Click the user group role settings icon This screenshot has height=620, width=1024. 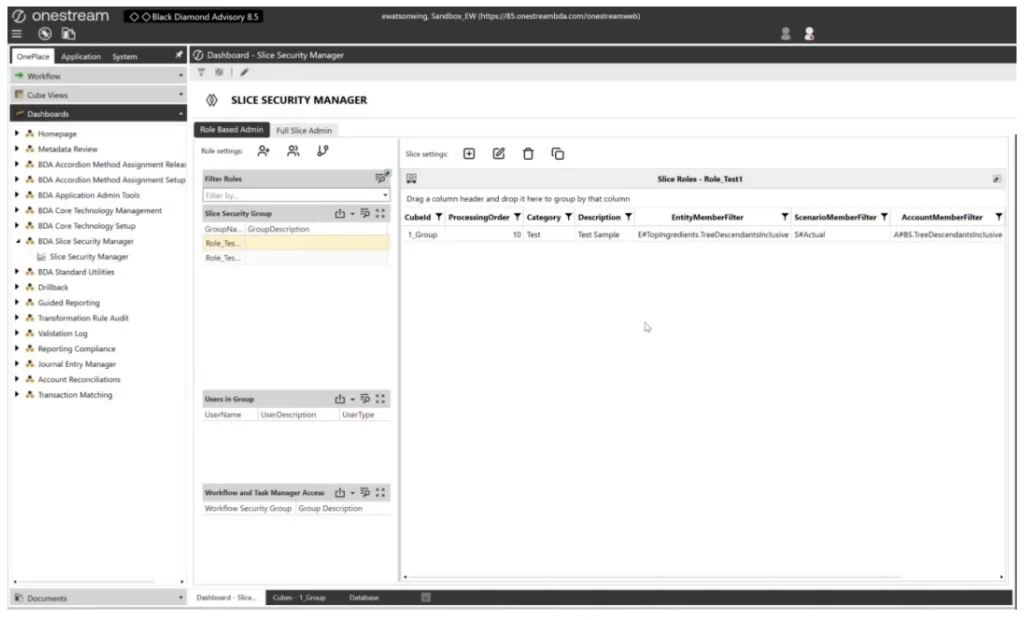click(x=293, y=151)
